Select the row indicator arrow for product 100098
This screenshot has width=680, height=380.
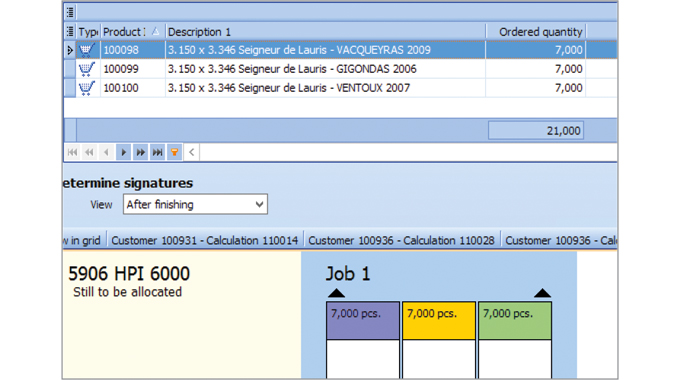point(70,50)
